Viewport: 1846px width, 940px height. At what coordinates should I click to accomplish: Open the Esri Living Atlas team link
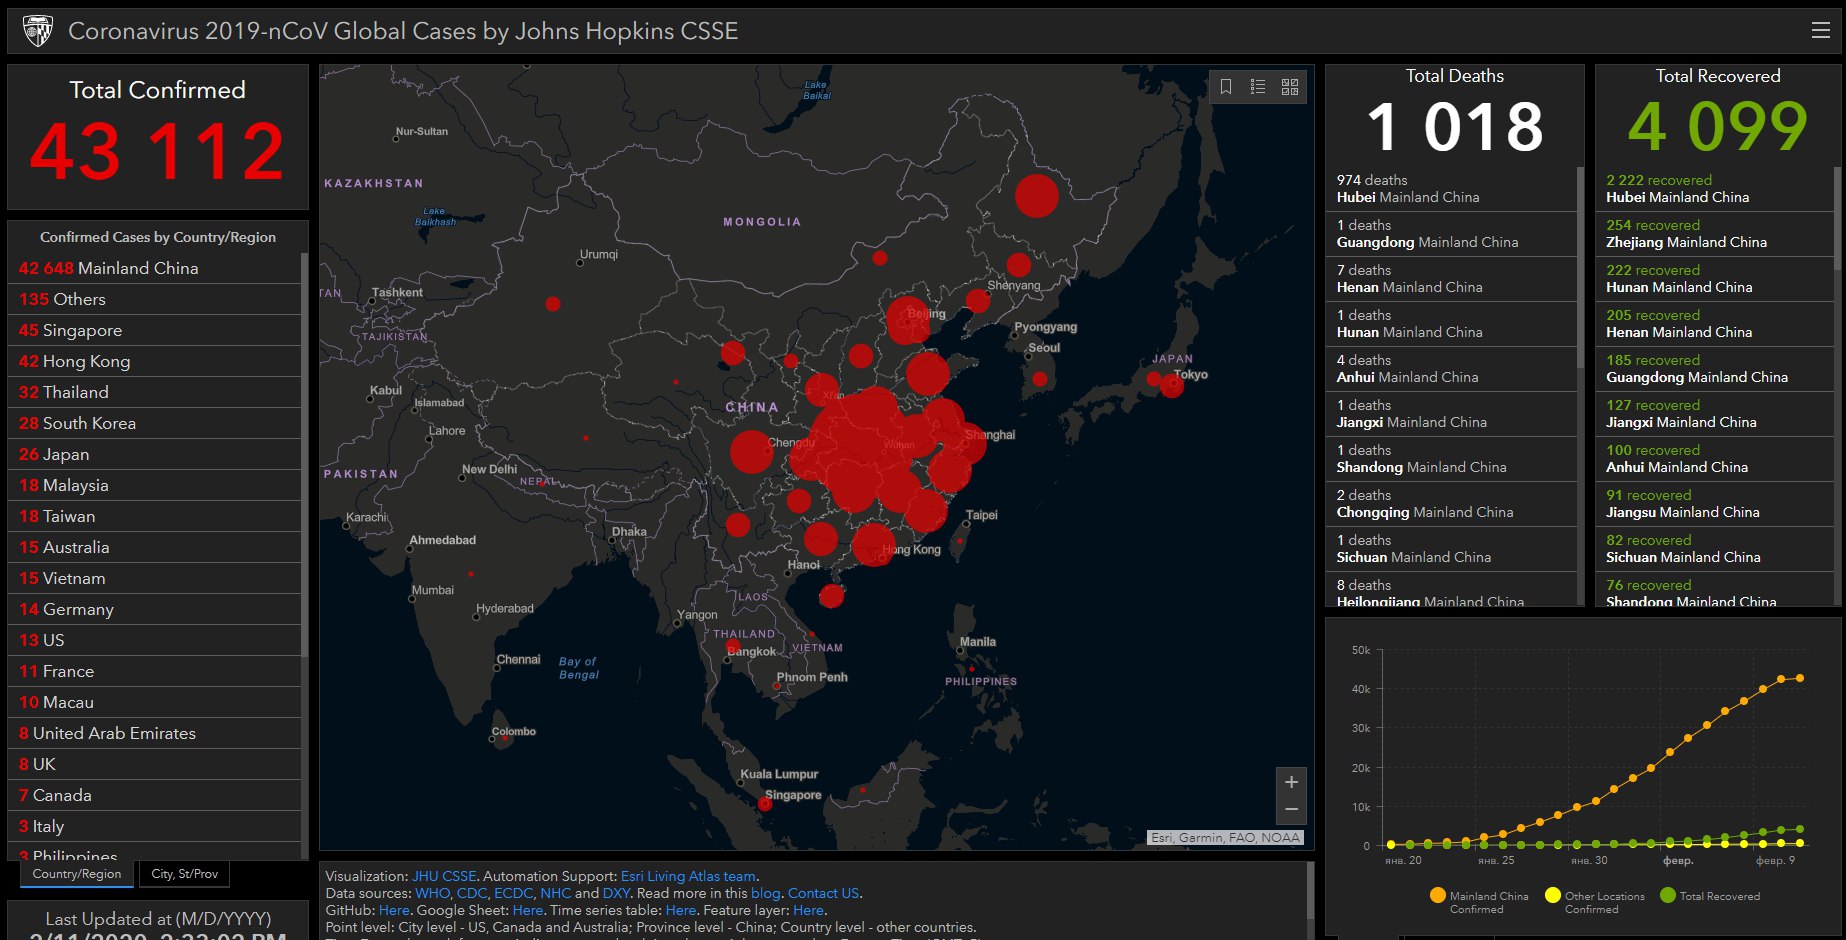[688, 876]
